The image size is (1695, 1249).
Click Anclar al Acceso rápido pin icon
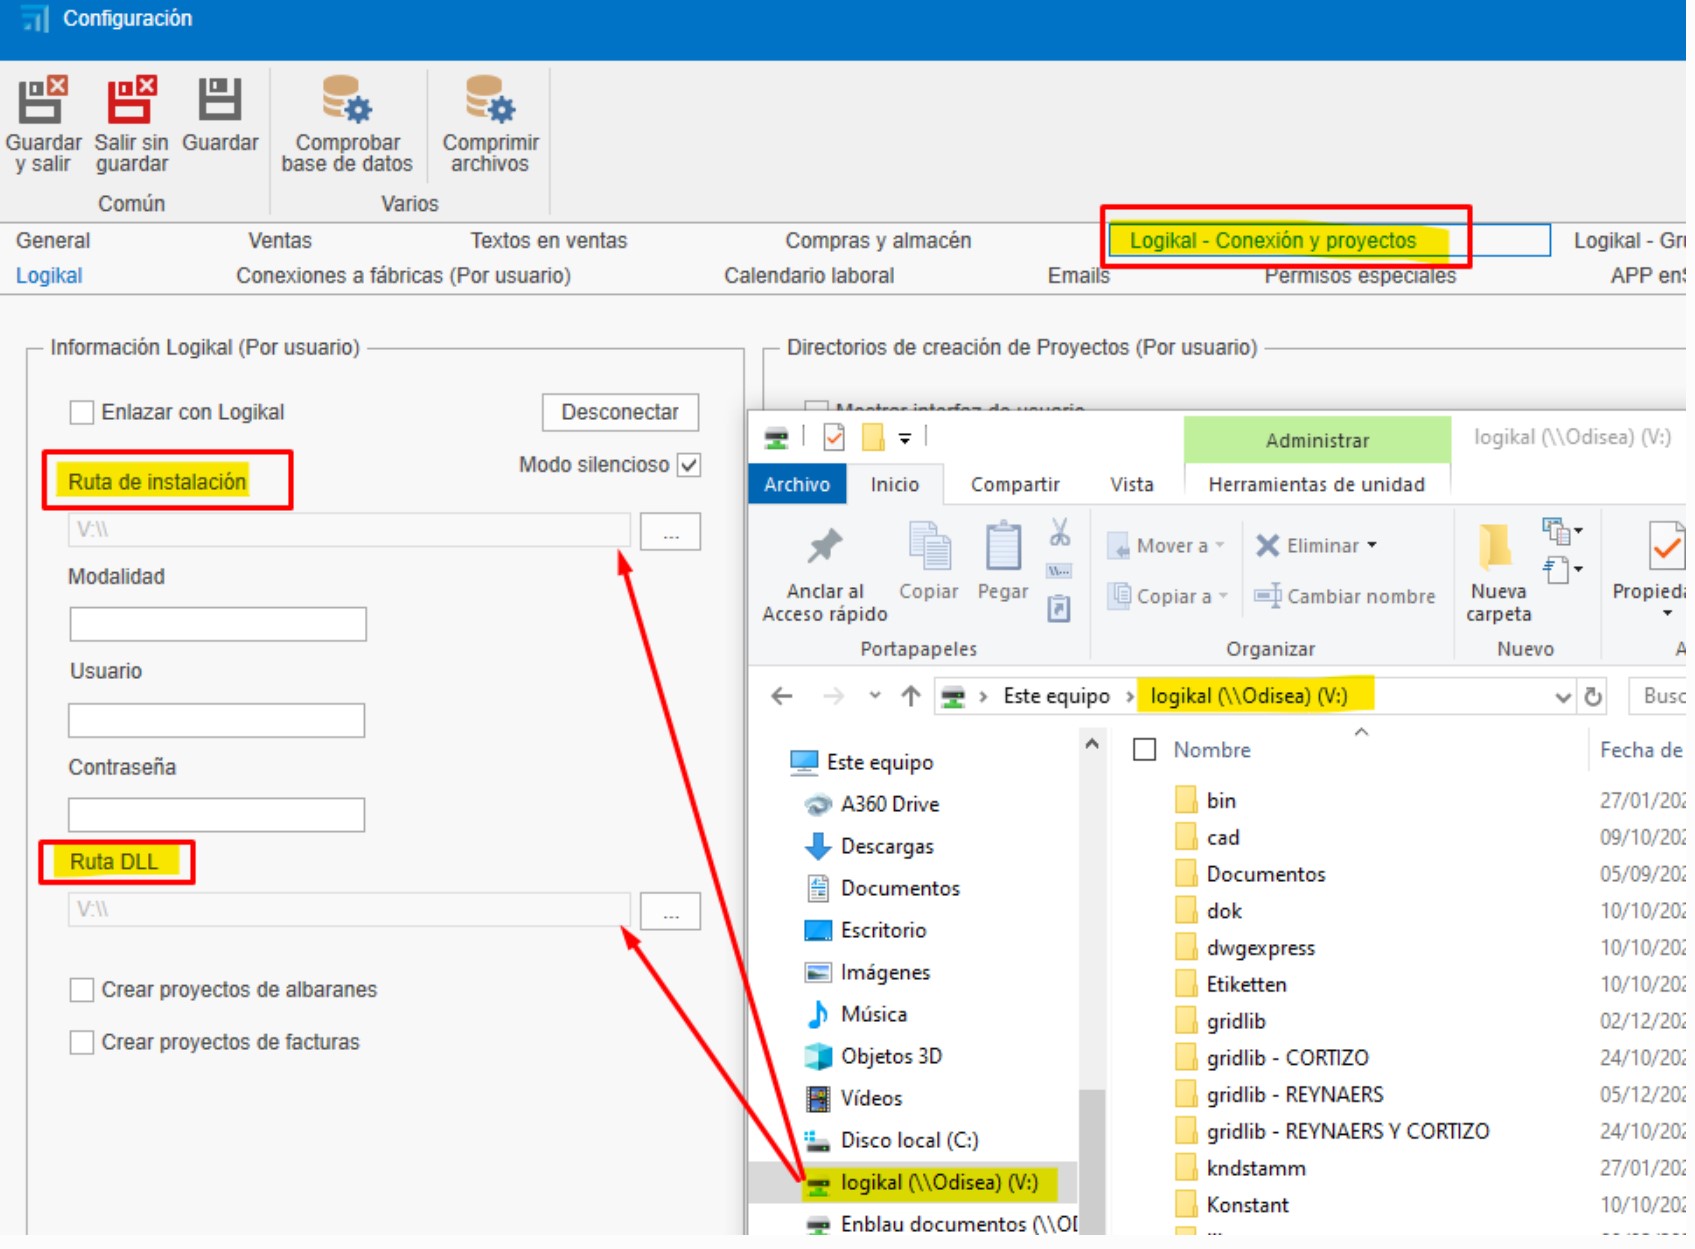tap(825, 547)
